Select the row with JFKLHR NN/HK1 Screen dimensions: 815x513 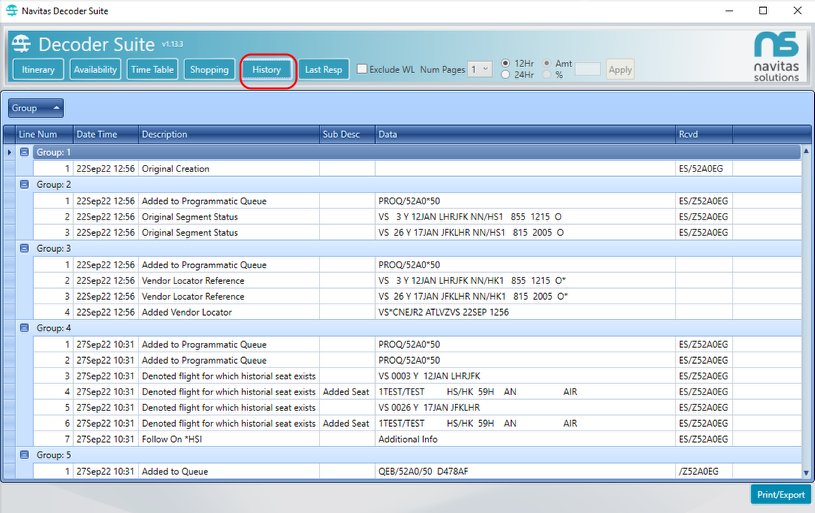click(x=417, y=296)
